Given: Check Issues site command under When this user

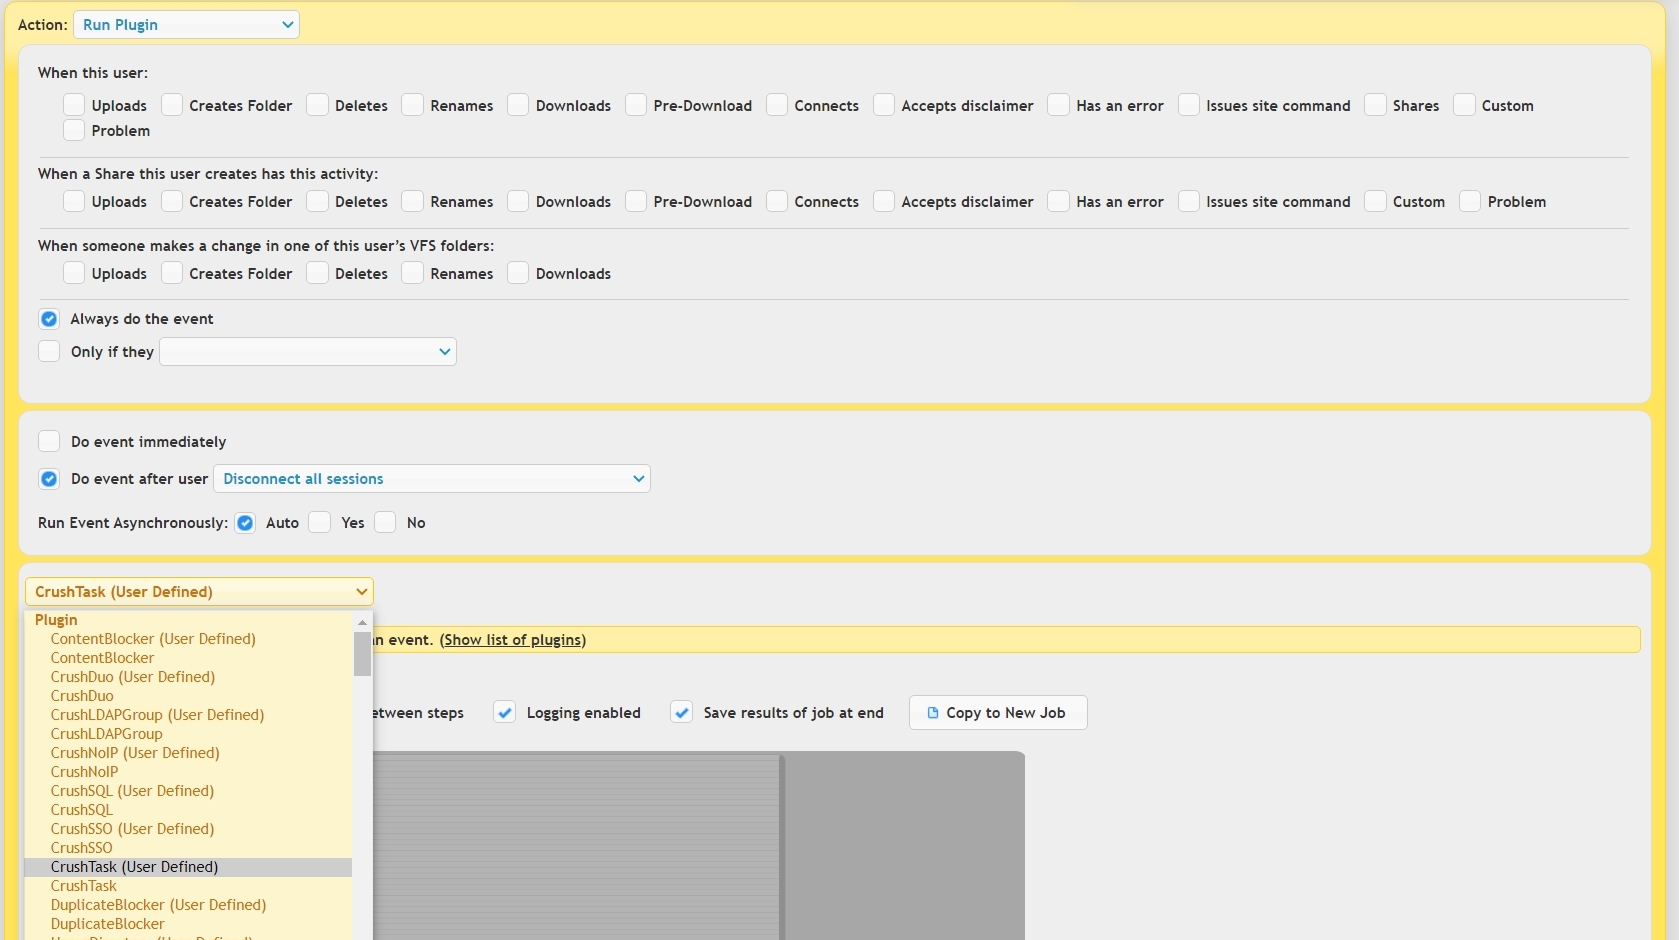Looking at the screenshot, I should click(1189, 105).
